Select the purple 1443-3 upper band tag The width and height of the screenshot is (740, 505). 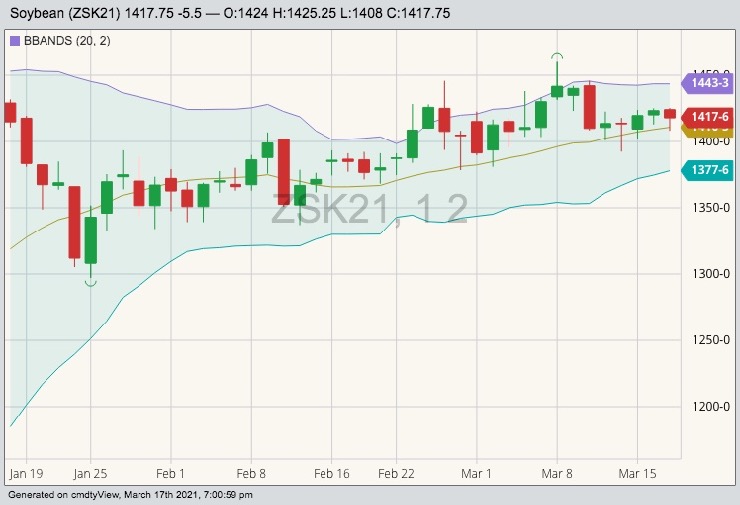pyautogui.click(x=709, y=83)
